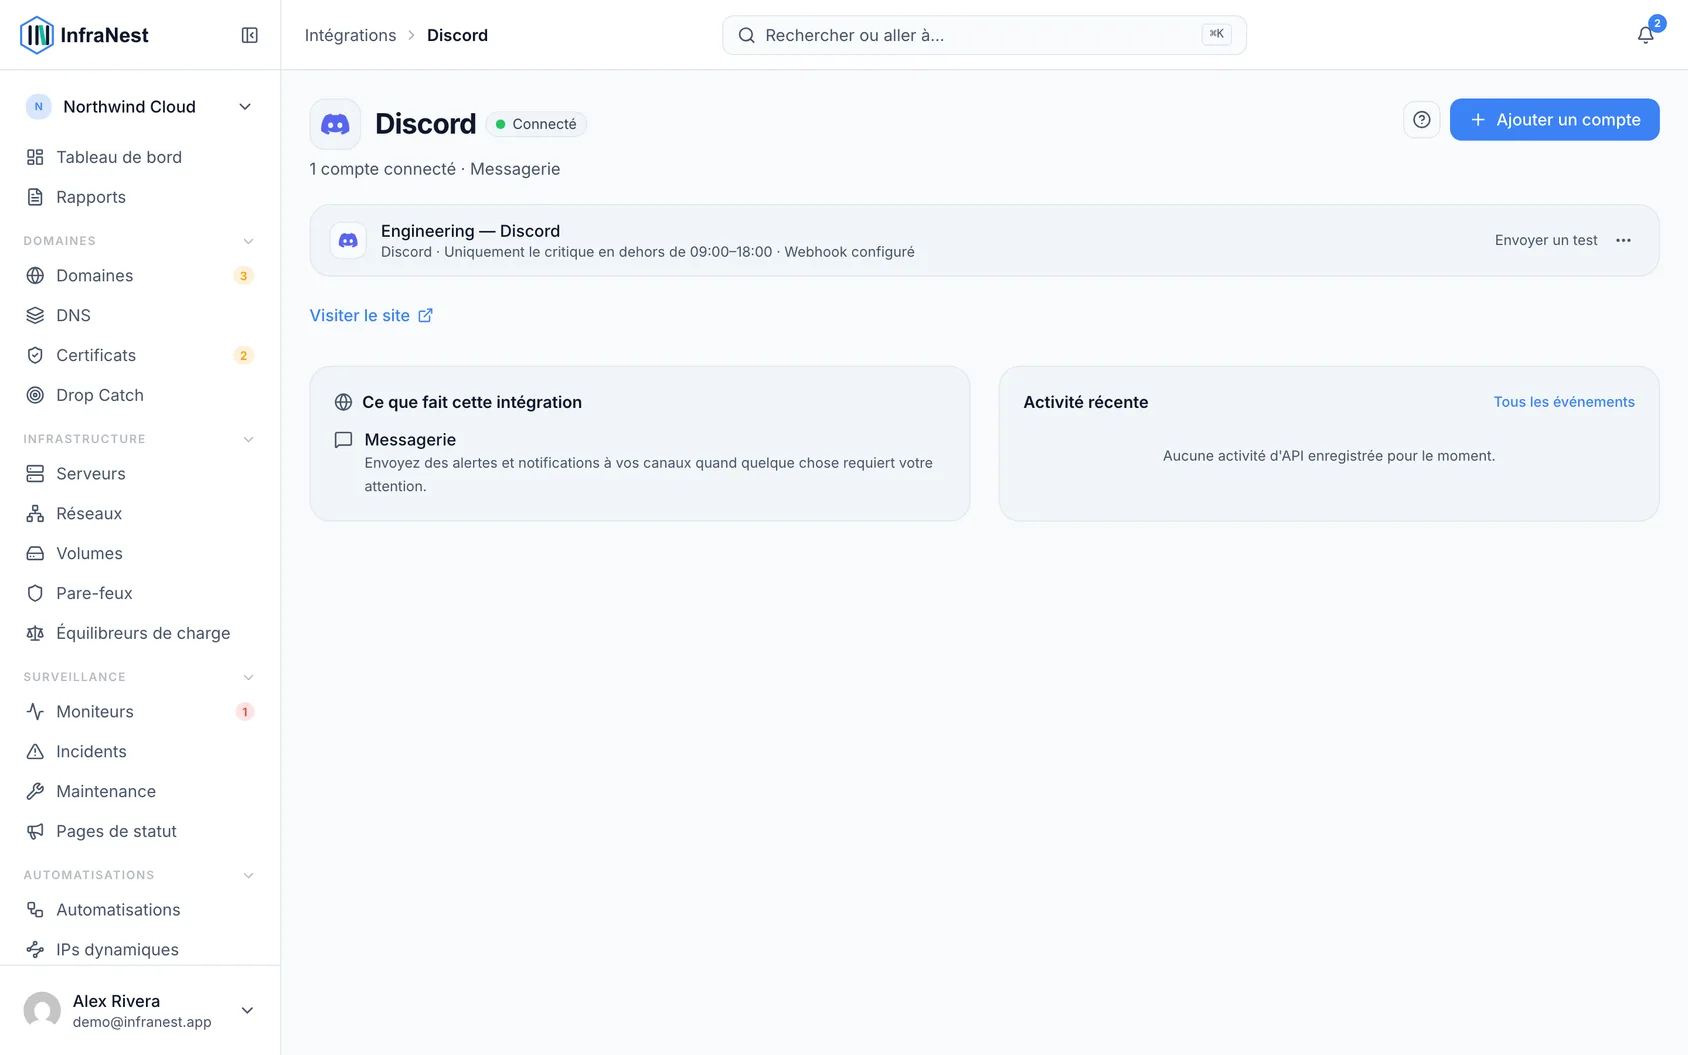The image size is (1688, 1055).
Task: Follow the Visiter le site link
Action: [371, 315]
